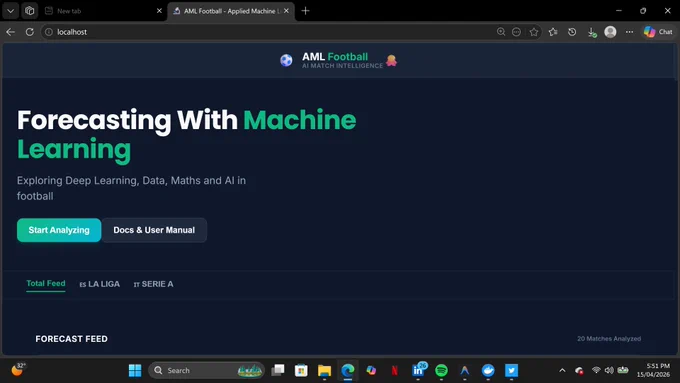Open a new browser tab with plus
The width and height of the screenshot is (680, 383).
pos(305,11)
